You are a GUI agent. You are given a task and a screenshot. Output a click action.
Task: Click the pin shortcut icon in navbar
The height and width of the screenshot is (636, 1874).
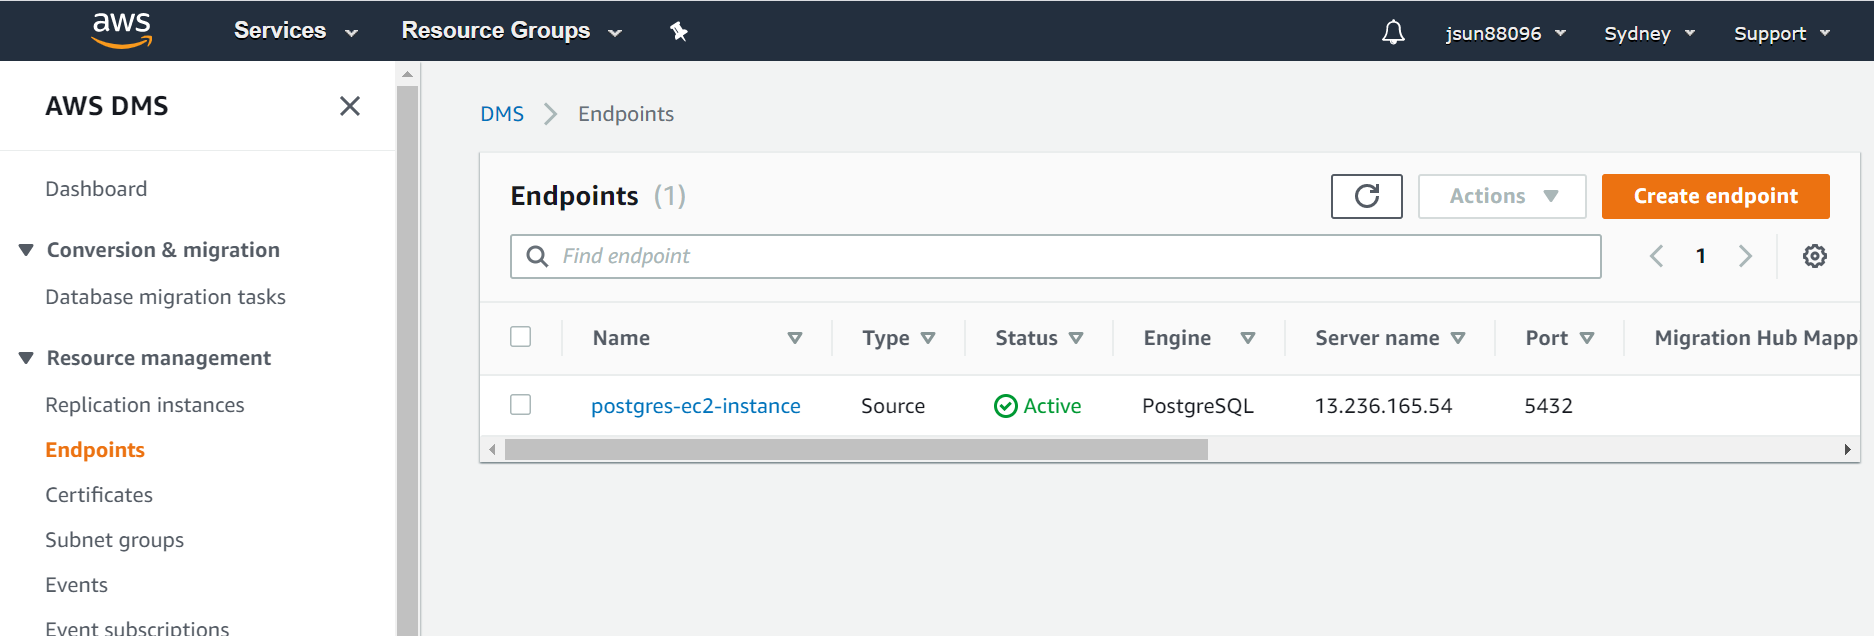coord(679,32)
